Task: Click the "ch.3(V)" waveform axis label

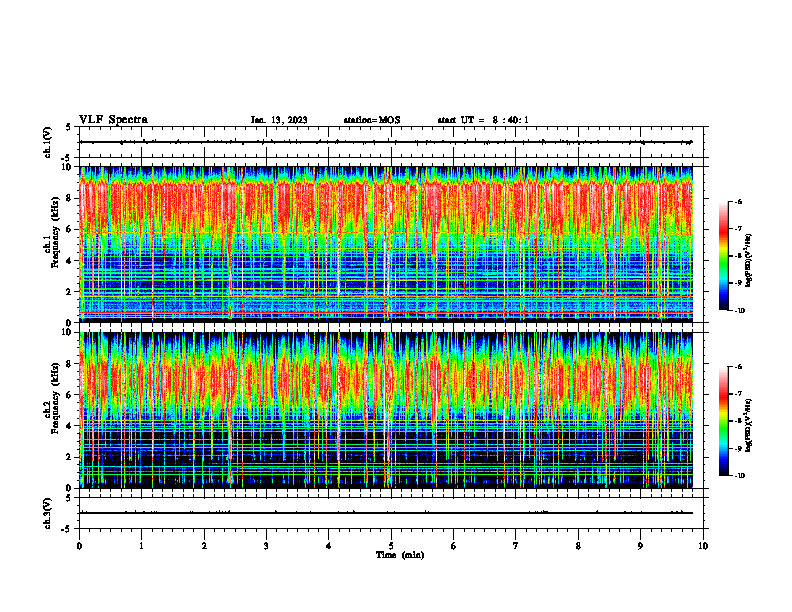Action: [47, 513]
